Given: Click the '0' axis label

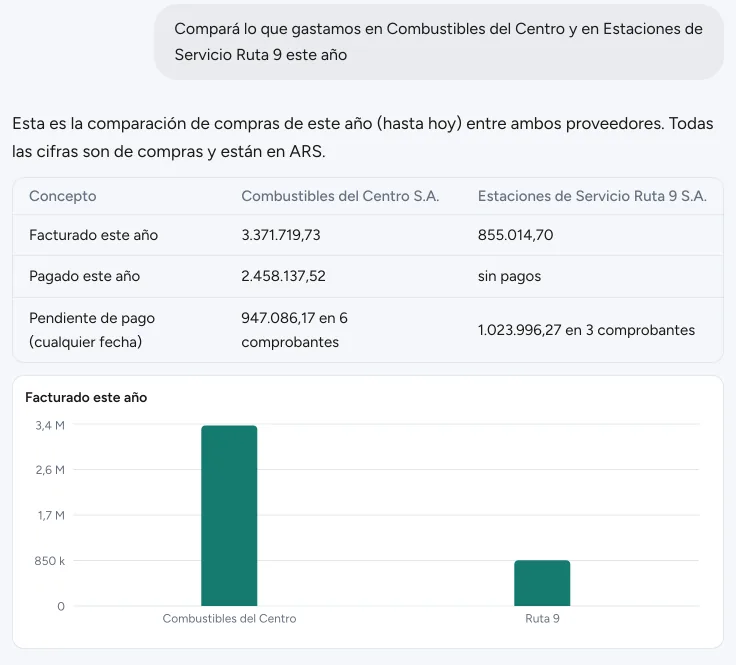Looking at the screenshot, I should click(x=61, y=606).
